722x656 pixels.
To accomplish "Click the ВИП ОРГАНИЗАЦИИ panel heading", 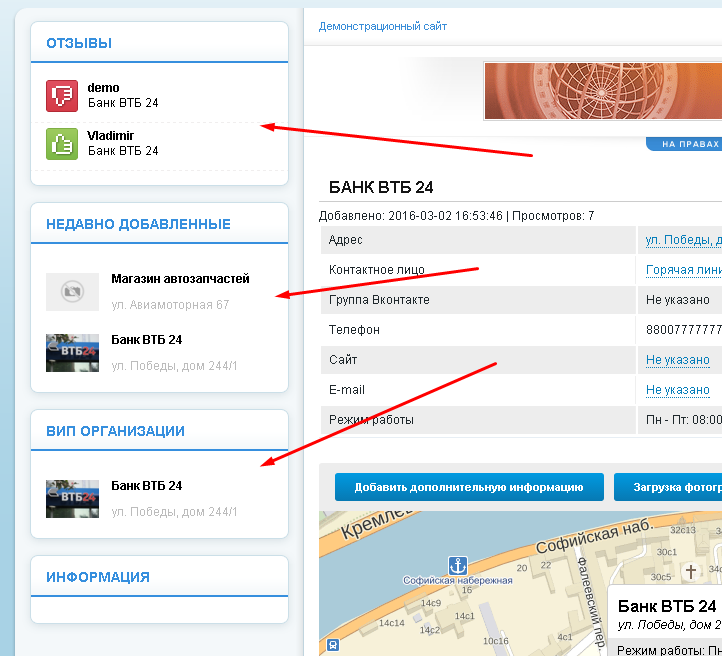I will (115, 431).
